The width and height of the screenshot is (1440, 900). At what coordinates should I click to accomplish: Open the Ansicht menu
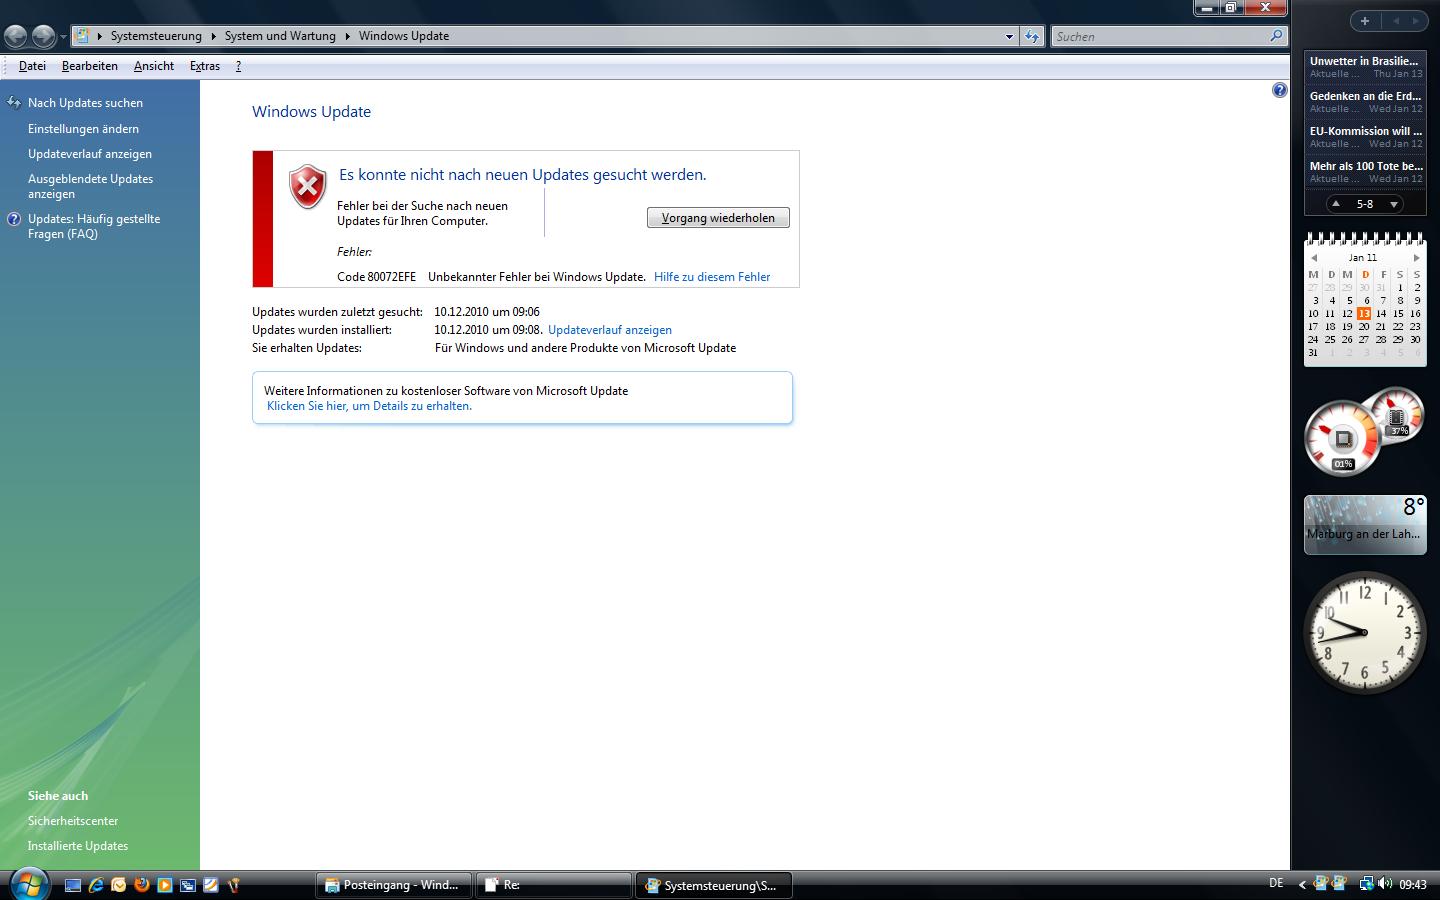(154, 66)
